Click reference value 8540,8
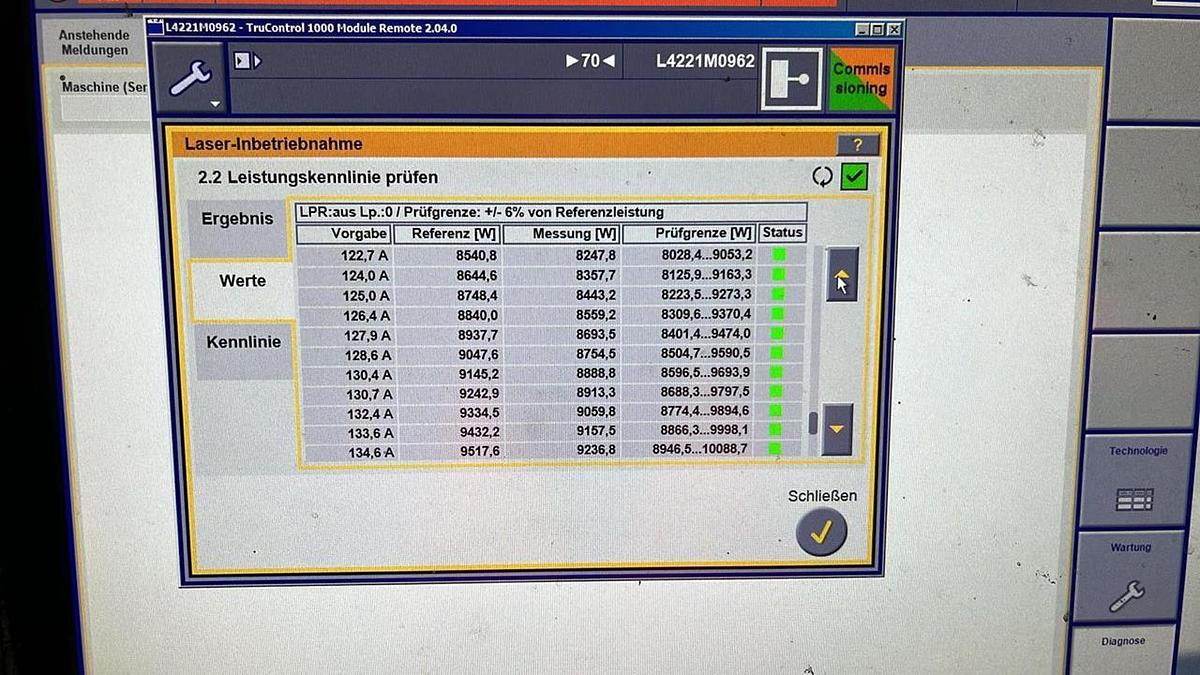Screen dimensions: 1200x675 click(477, 256)
